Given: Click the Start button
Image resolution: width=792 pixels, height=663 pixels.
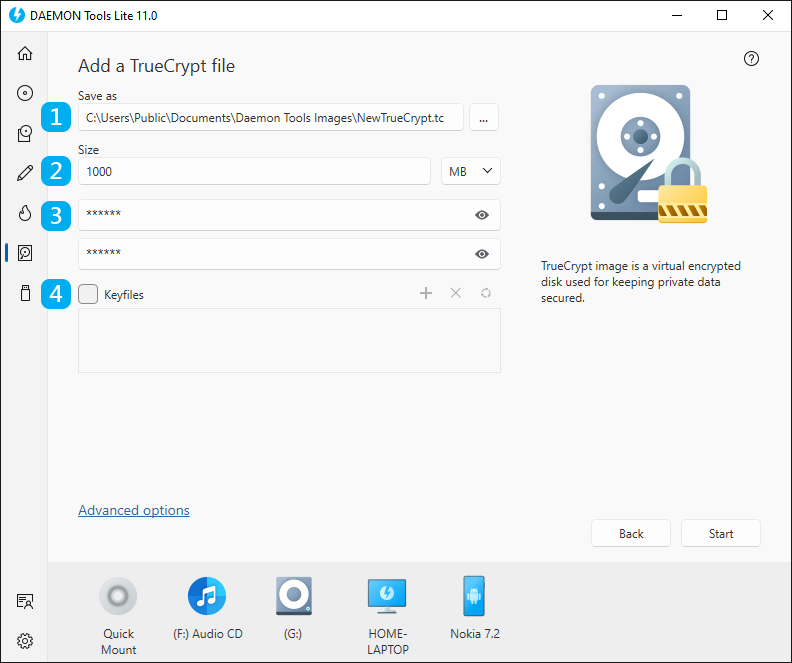Looking at the screenshot, I should 721,533.
